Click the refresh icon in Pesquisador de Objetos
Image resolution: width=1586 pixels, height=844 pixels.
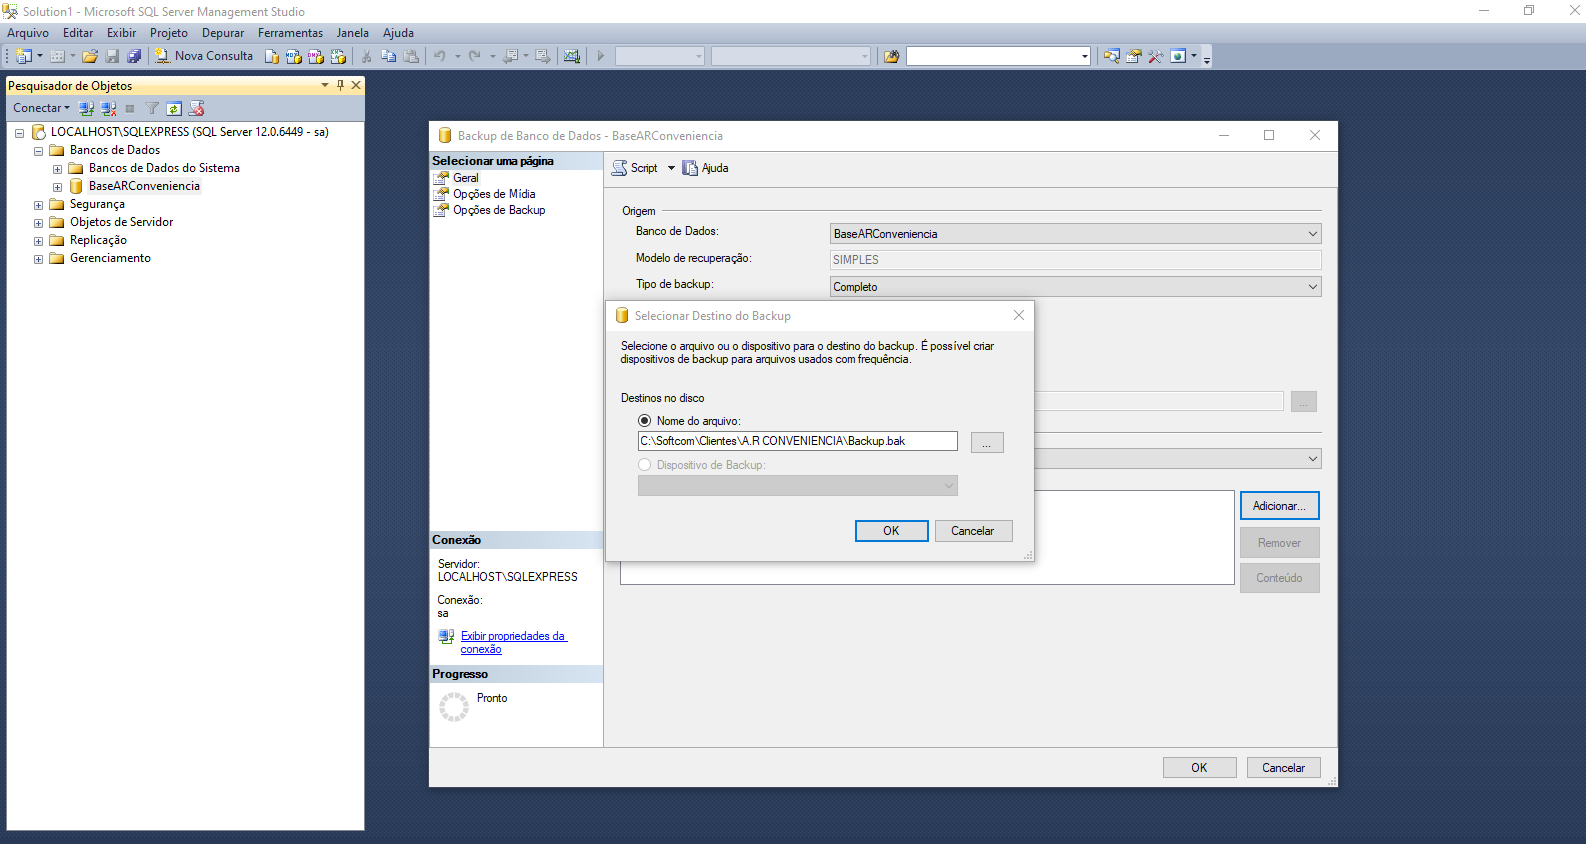point(174,108)
